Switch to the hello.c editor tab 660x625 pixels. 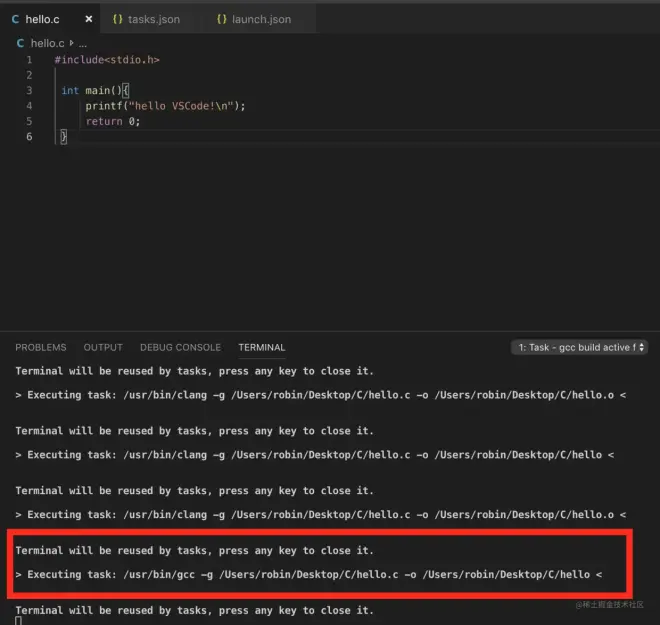pyautogui.click(x=50, y=19)
